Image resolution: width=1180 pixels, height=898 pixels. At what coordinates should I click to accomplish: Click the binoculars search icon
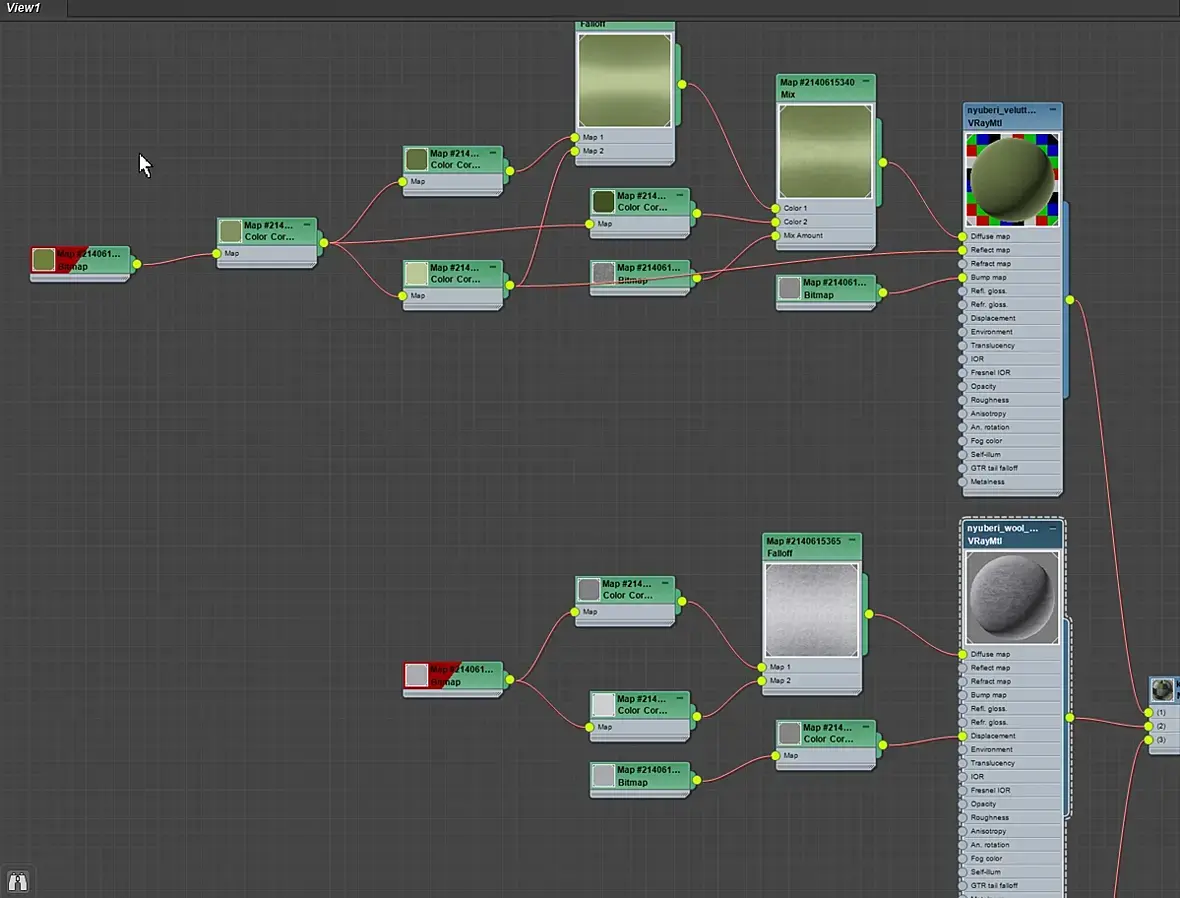[x=17, y=881]
